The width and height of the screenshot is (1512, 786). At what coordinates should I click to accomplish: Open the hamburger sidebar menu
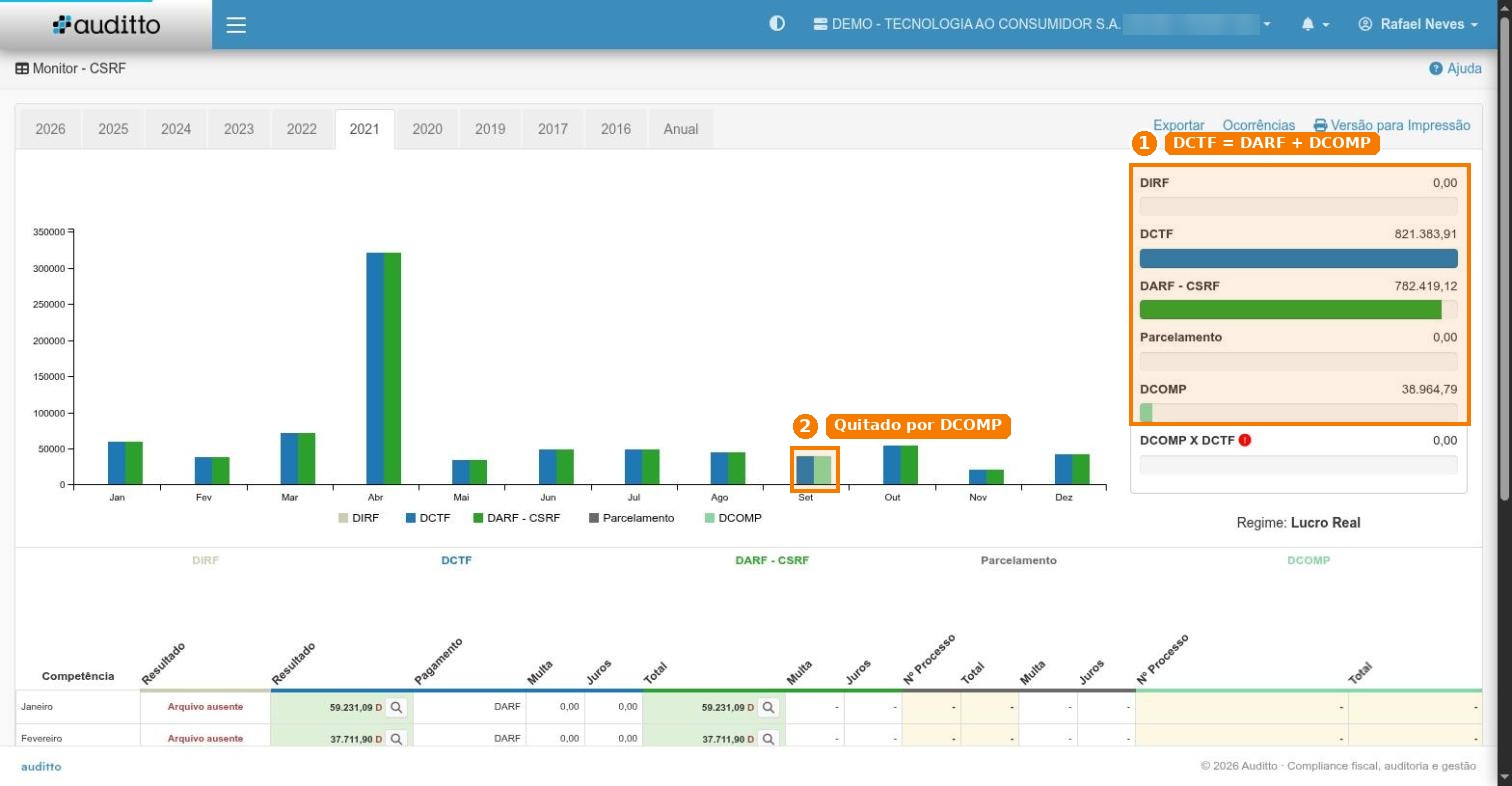(236, 25)
